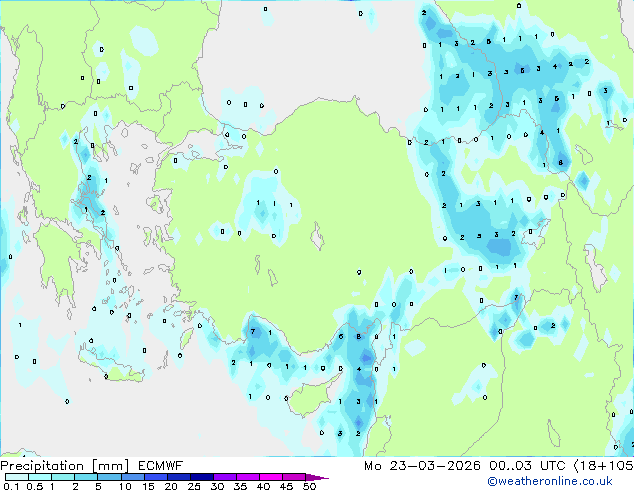Screen dimensions: 634x490
Task: Click legend label '0.1'
Action: coord(11,486)
